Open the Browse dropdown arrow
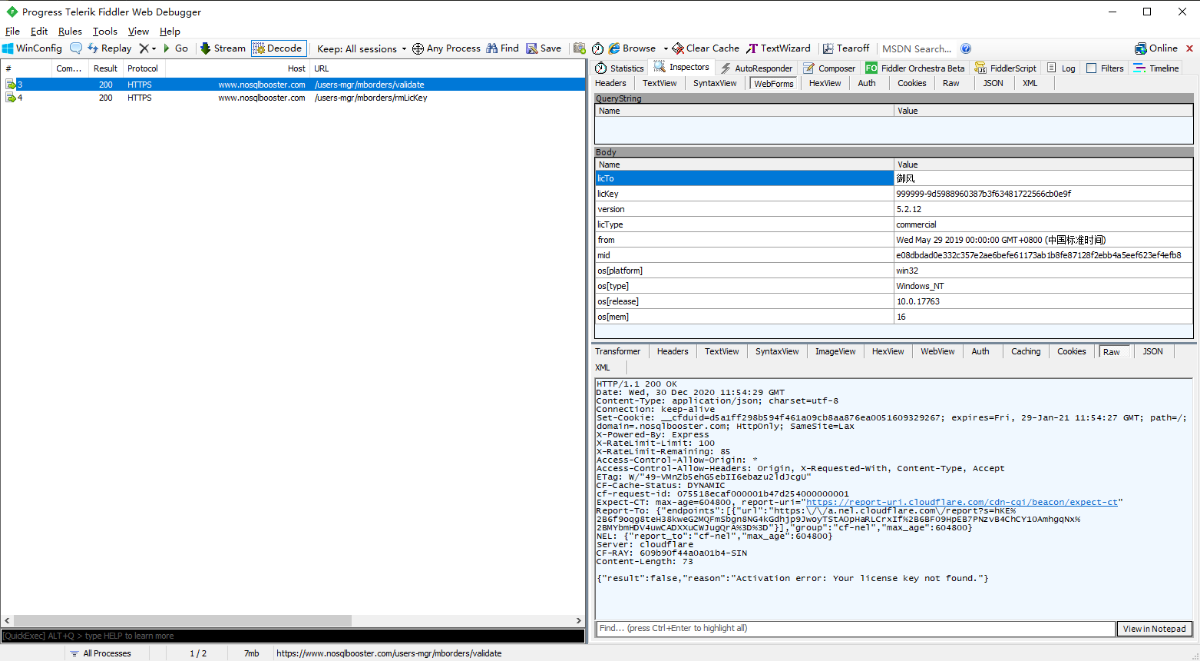This screenshot has height=661, width=1200. pyautogui.click(x=665, y=48)
